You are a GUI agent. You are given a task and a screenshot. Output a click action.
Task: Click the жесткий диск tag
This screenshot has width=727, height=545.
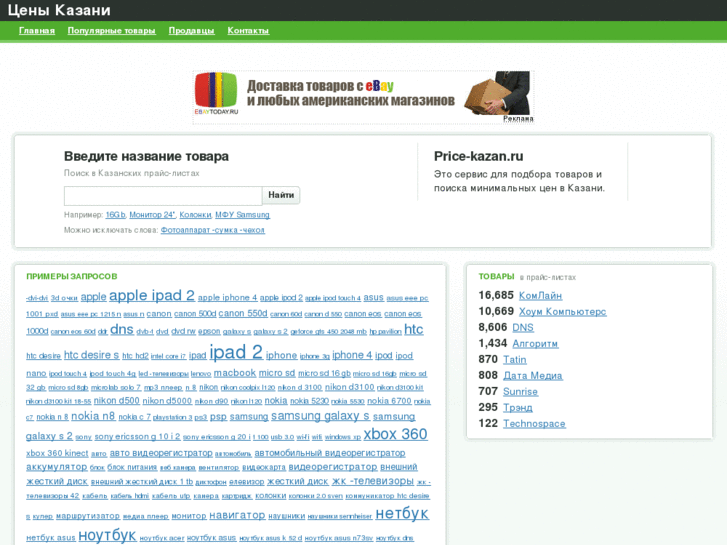pyautogui.click(x=298, y=482)
